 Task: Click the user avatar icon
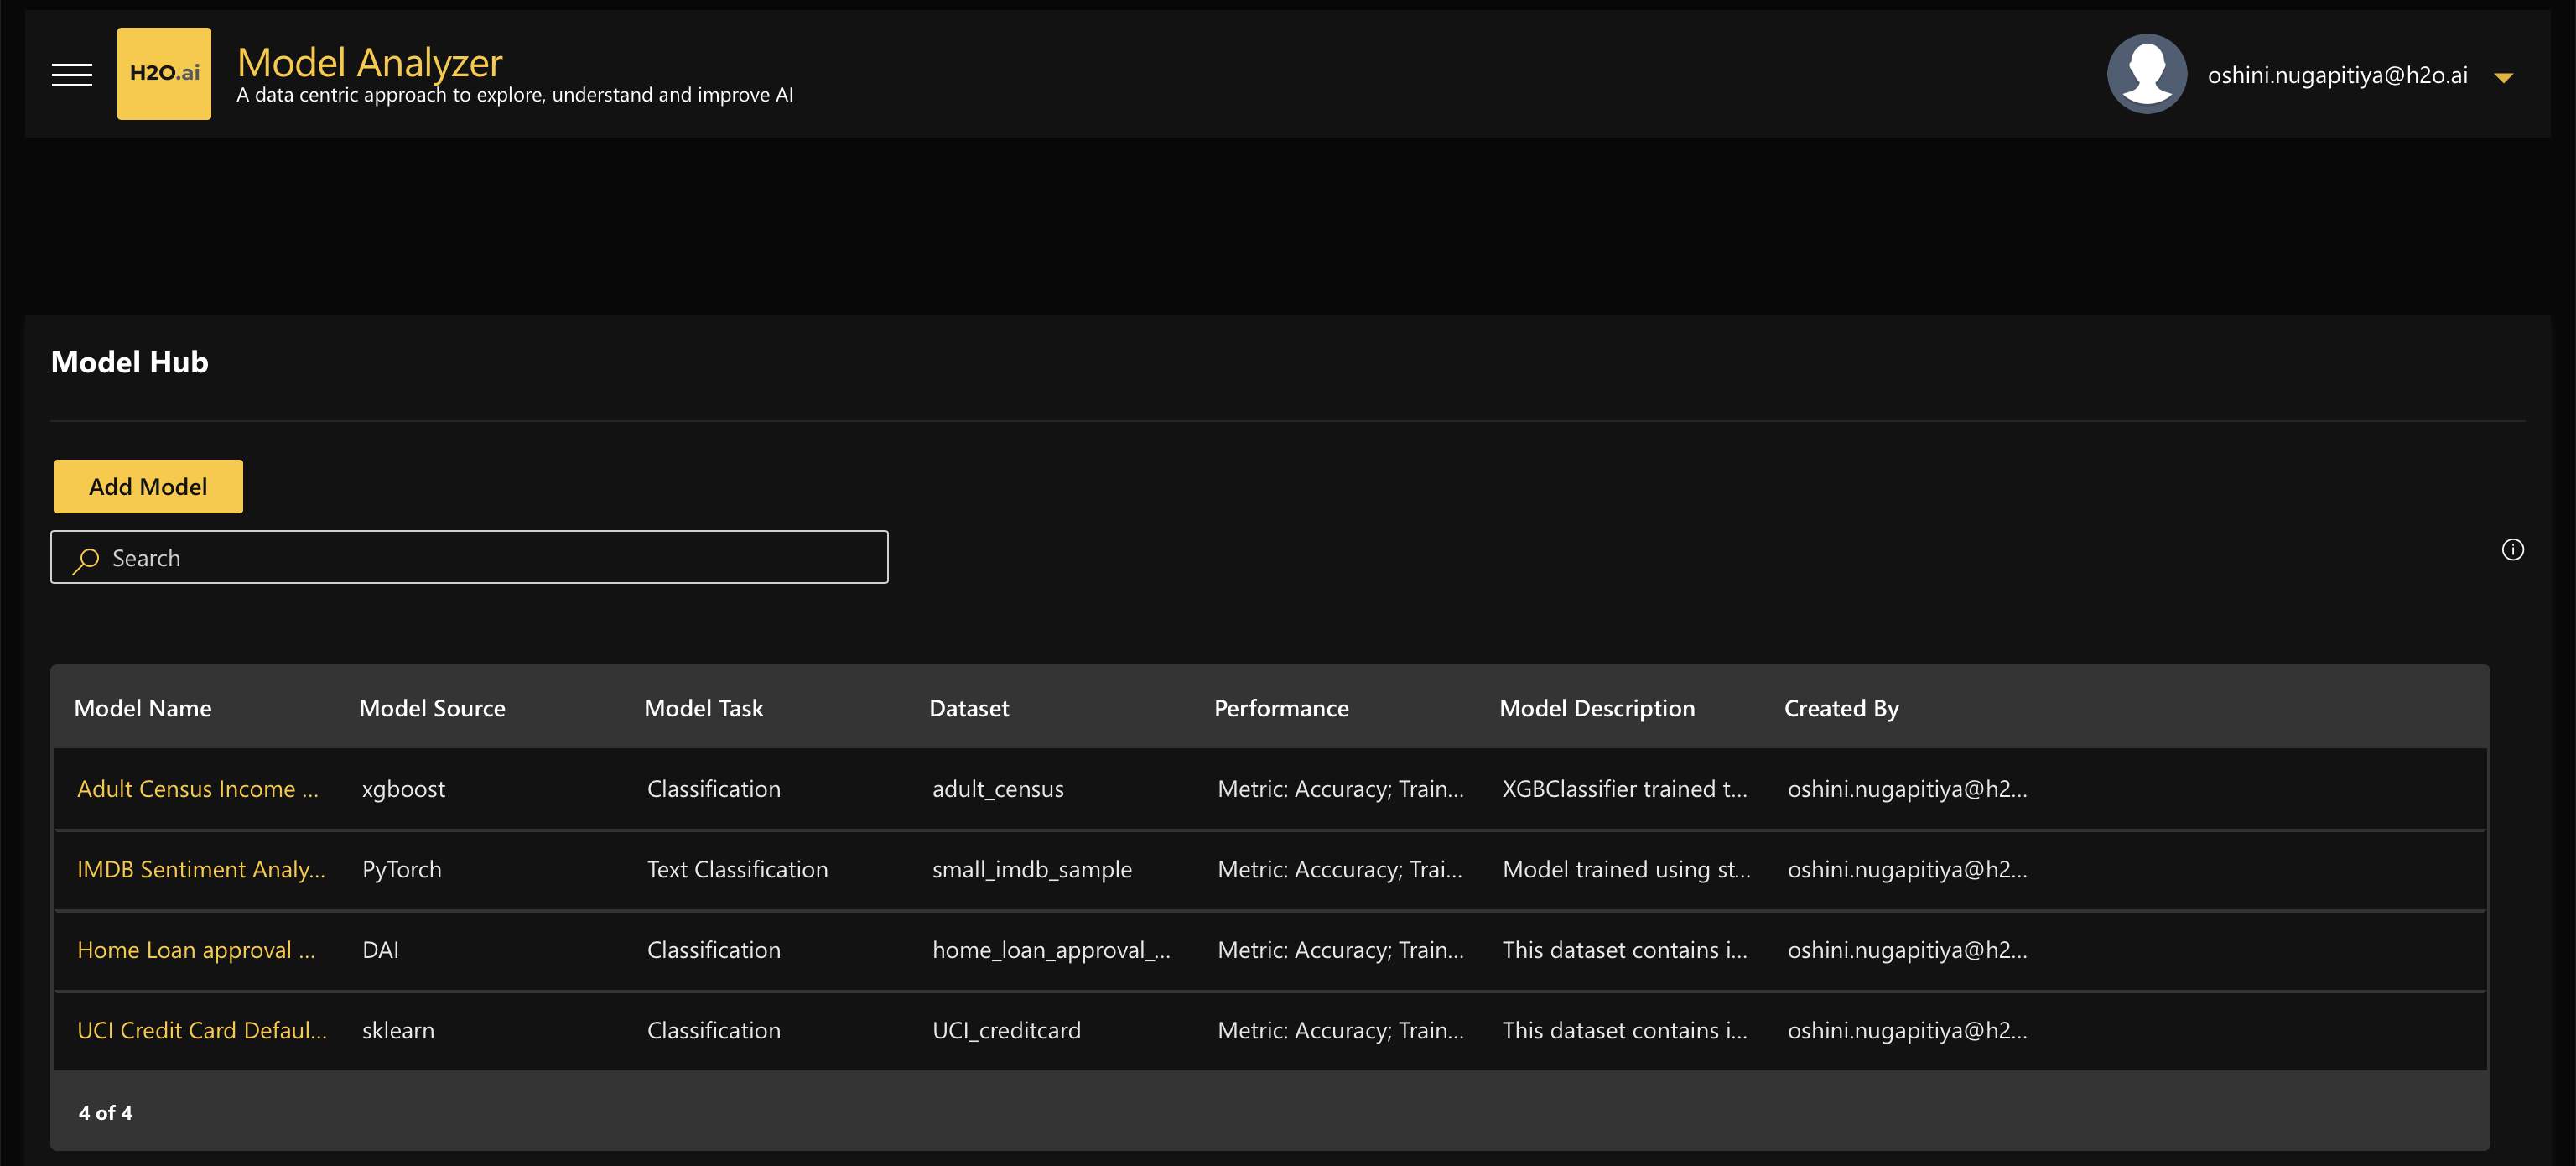(x=2146, y=74)
